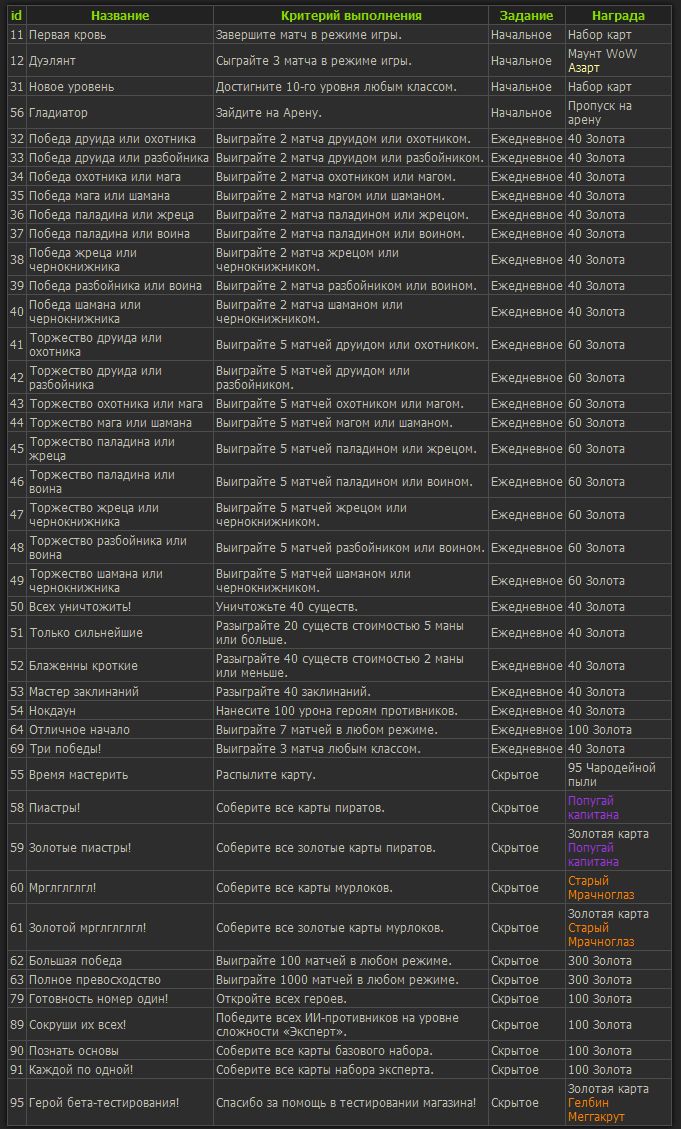The image size is (681, 1129).
Task: Click the "Название" column header
Action: coord(120,16)
